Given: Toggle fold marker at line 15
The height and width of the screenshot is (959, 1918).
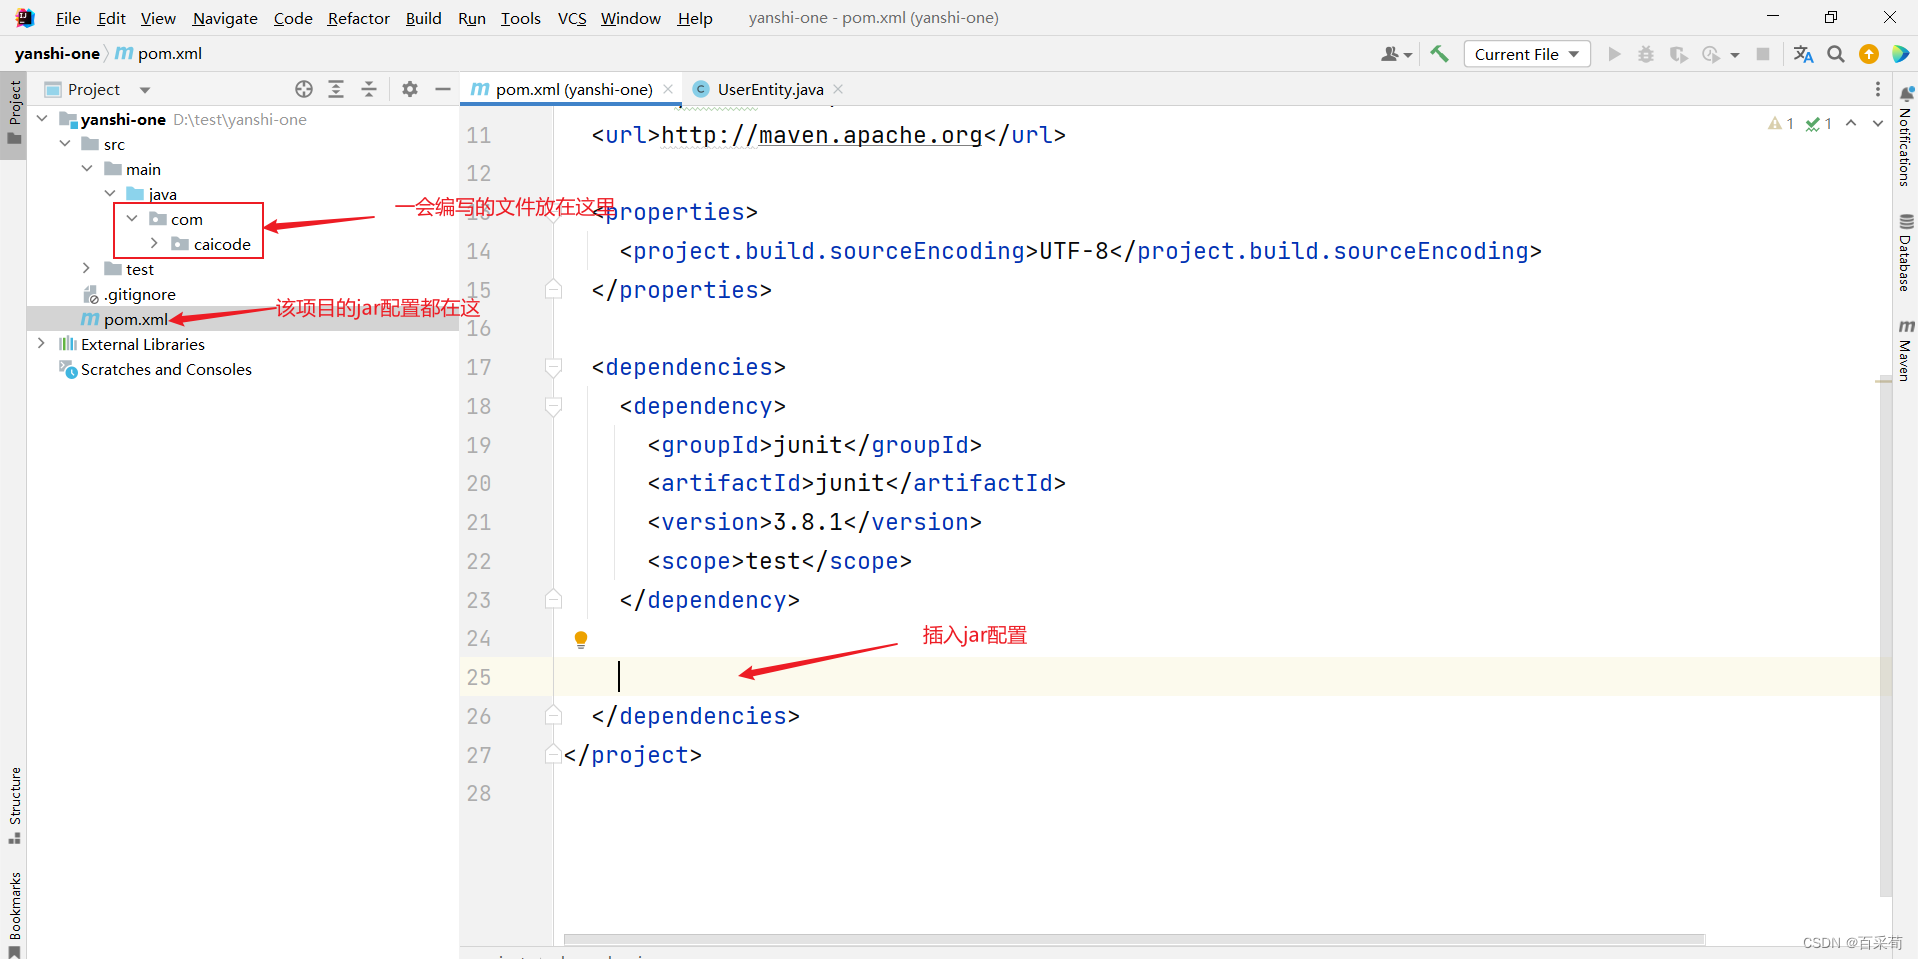Looking at the screenshot, I should (553, 290).
